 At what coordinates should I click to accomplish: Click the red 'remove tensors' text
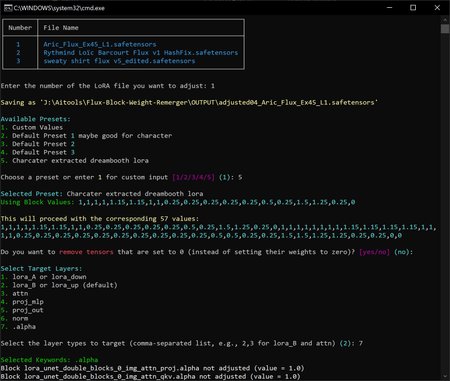click(x=86, y=252)
